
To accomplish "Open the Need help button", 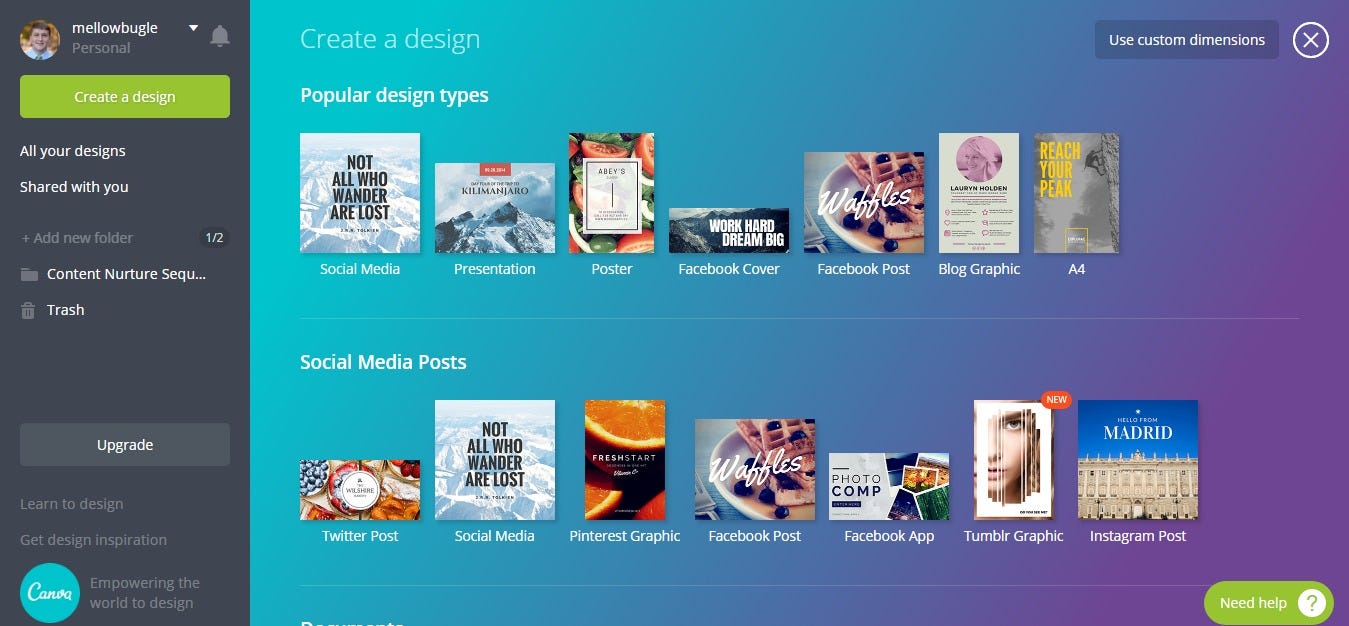I will coord(1269,603).
